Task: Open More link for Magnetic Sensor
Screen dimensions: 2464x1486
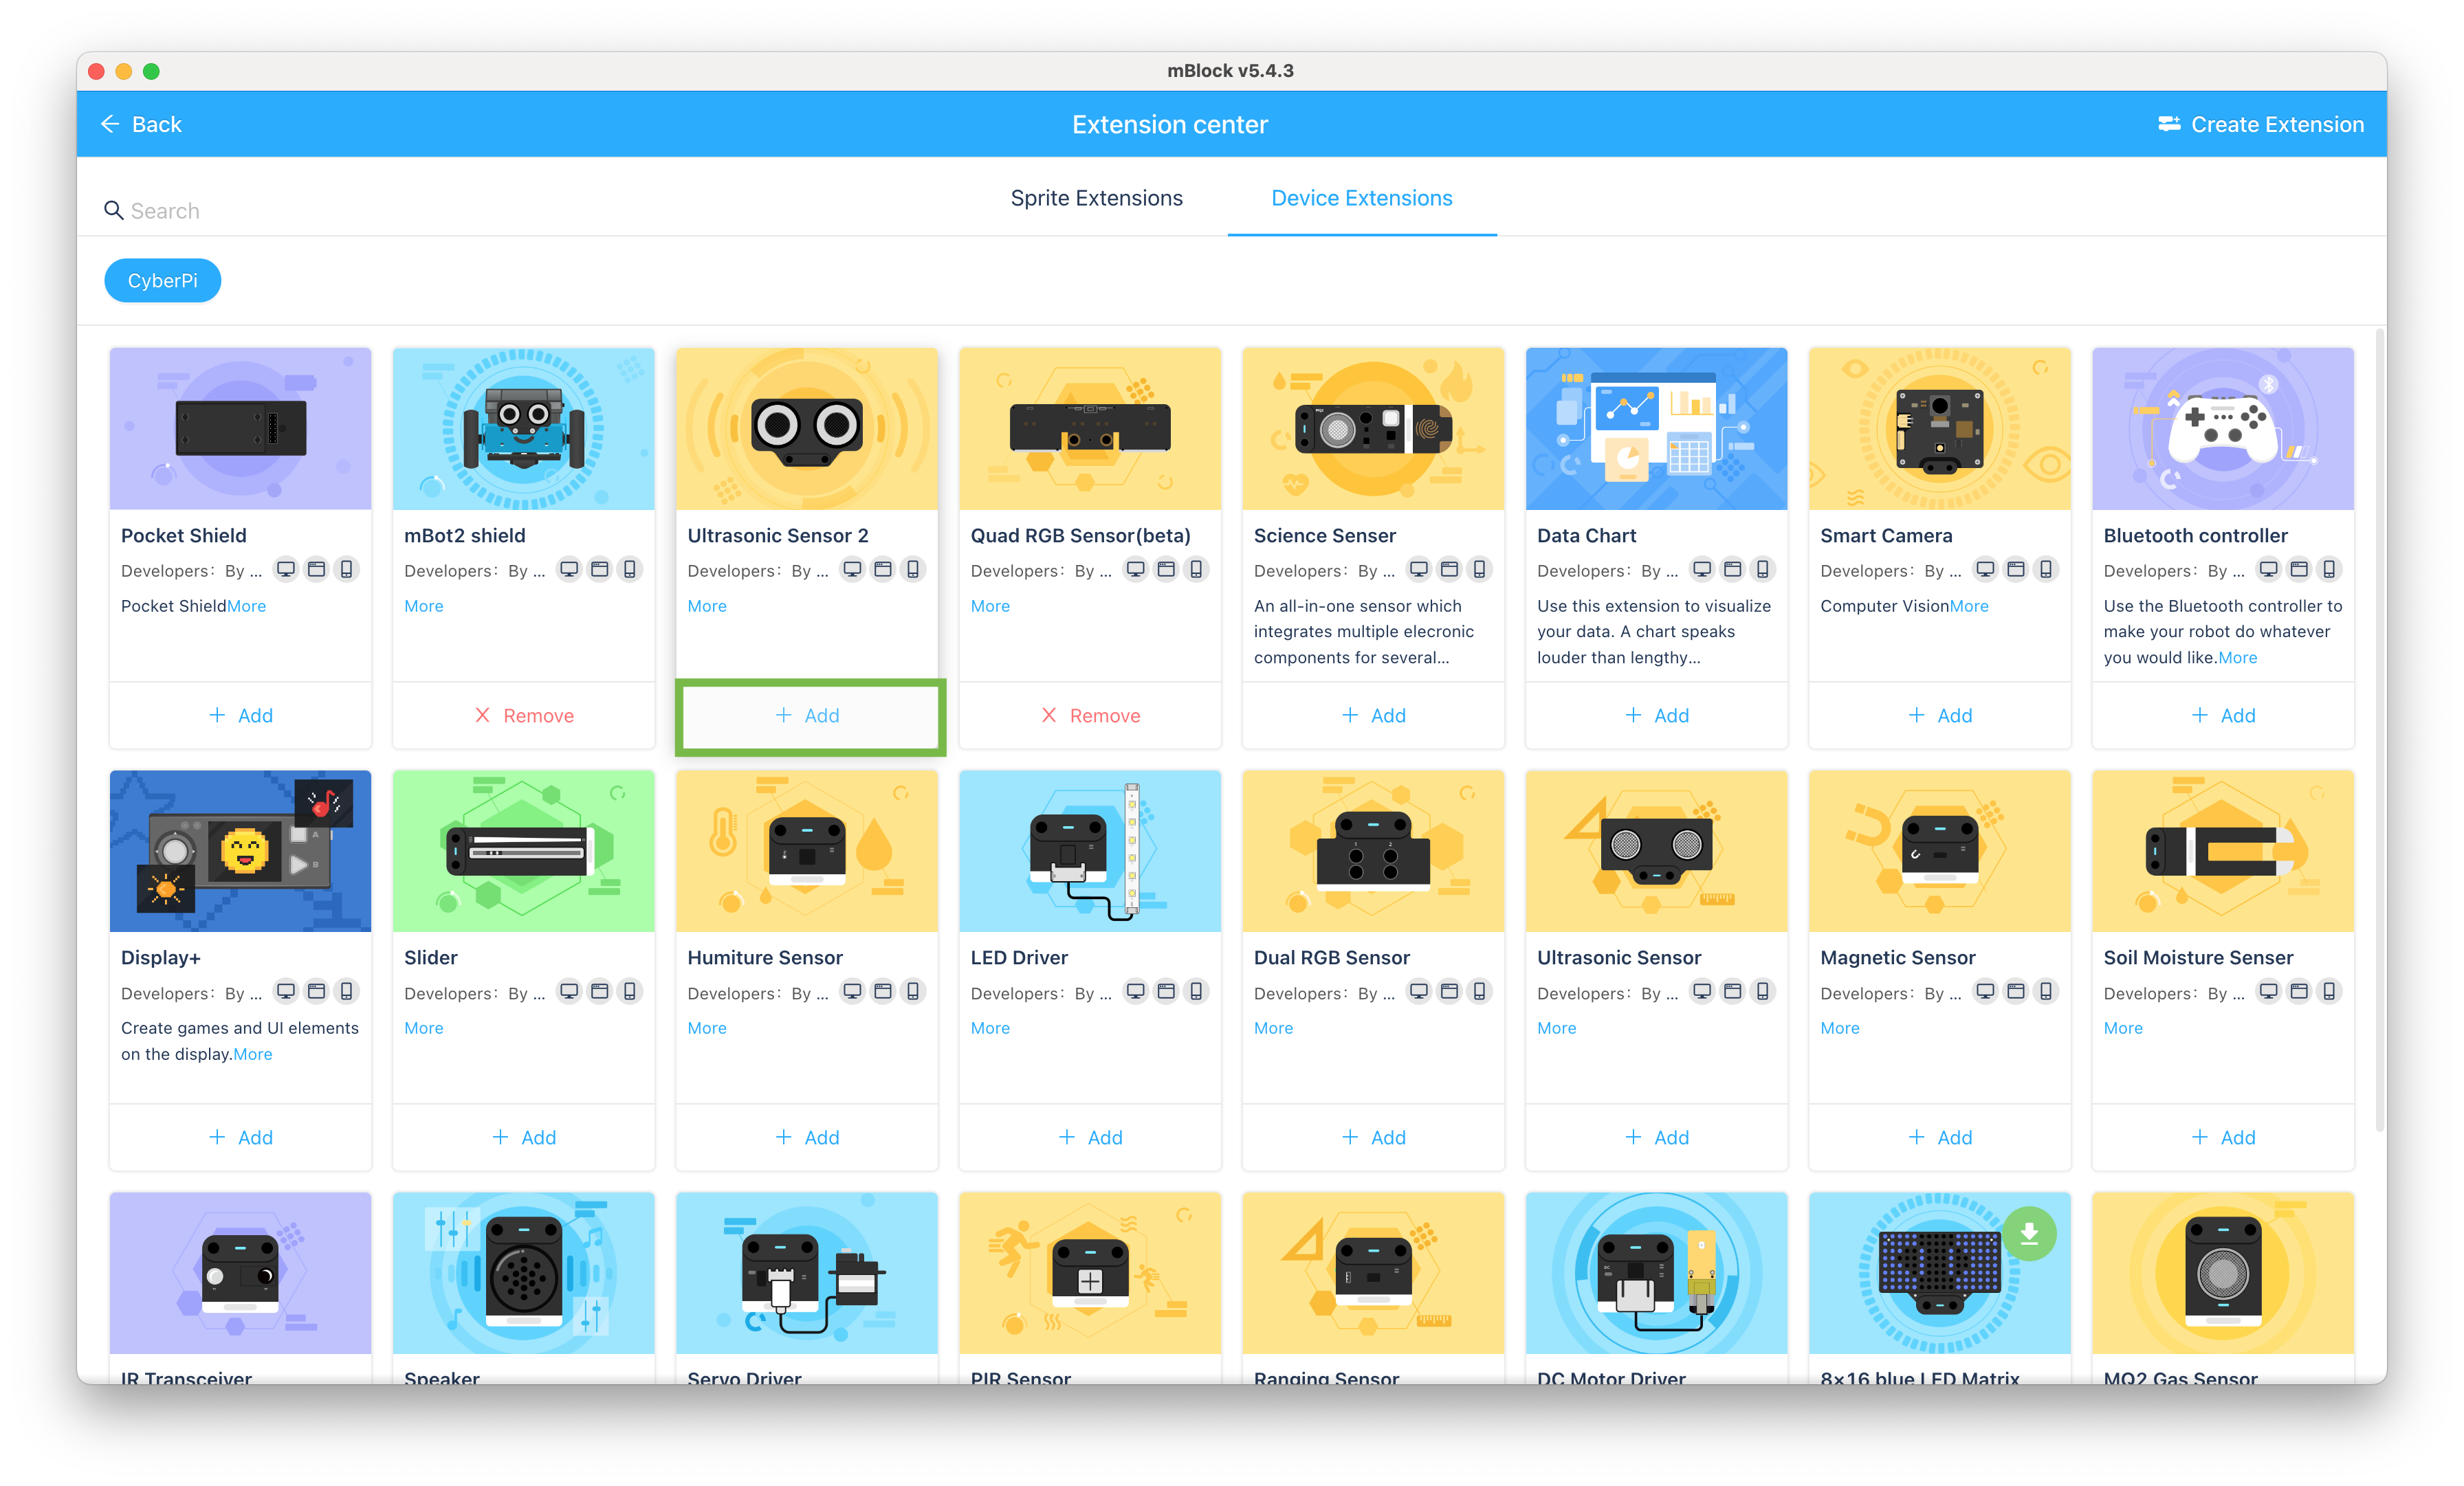Action: click(x=1839, y=1028)
